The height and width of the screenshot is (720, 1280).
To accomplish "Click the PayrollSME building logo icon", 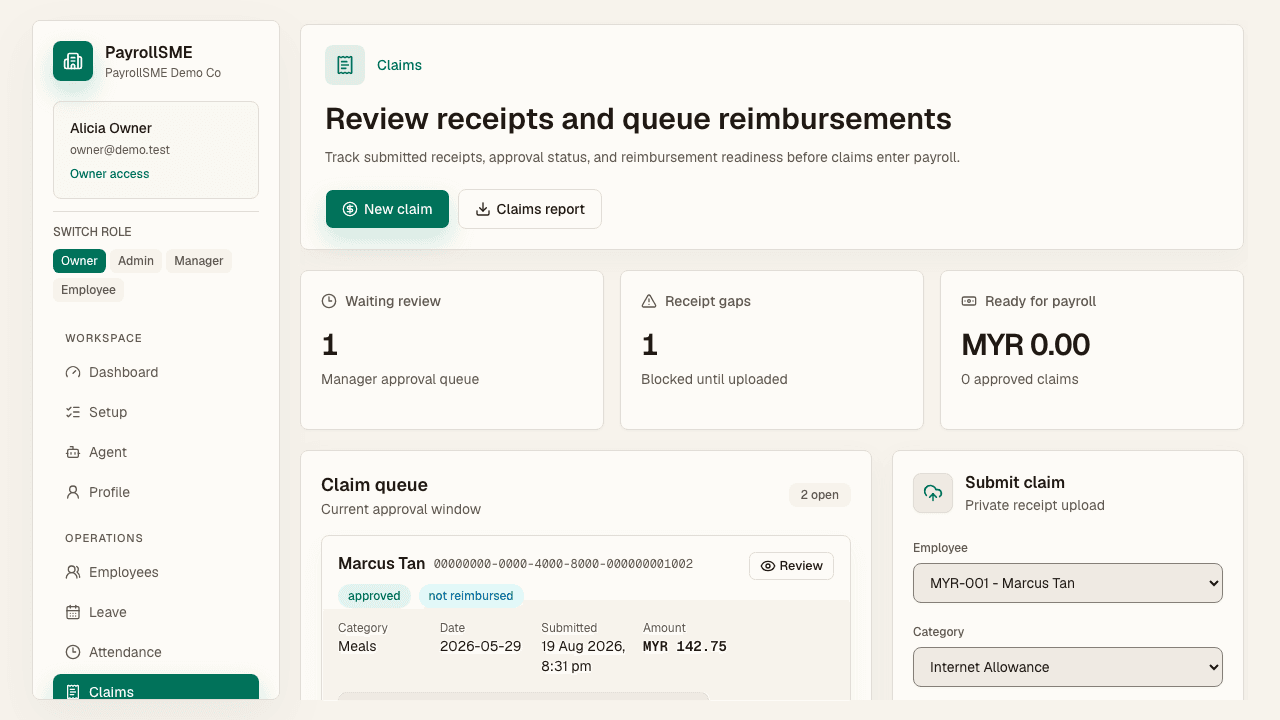I will [73, 61].
